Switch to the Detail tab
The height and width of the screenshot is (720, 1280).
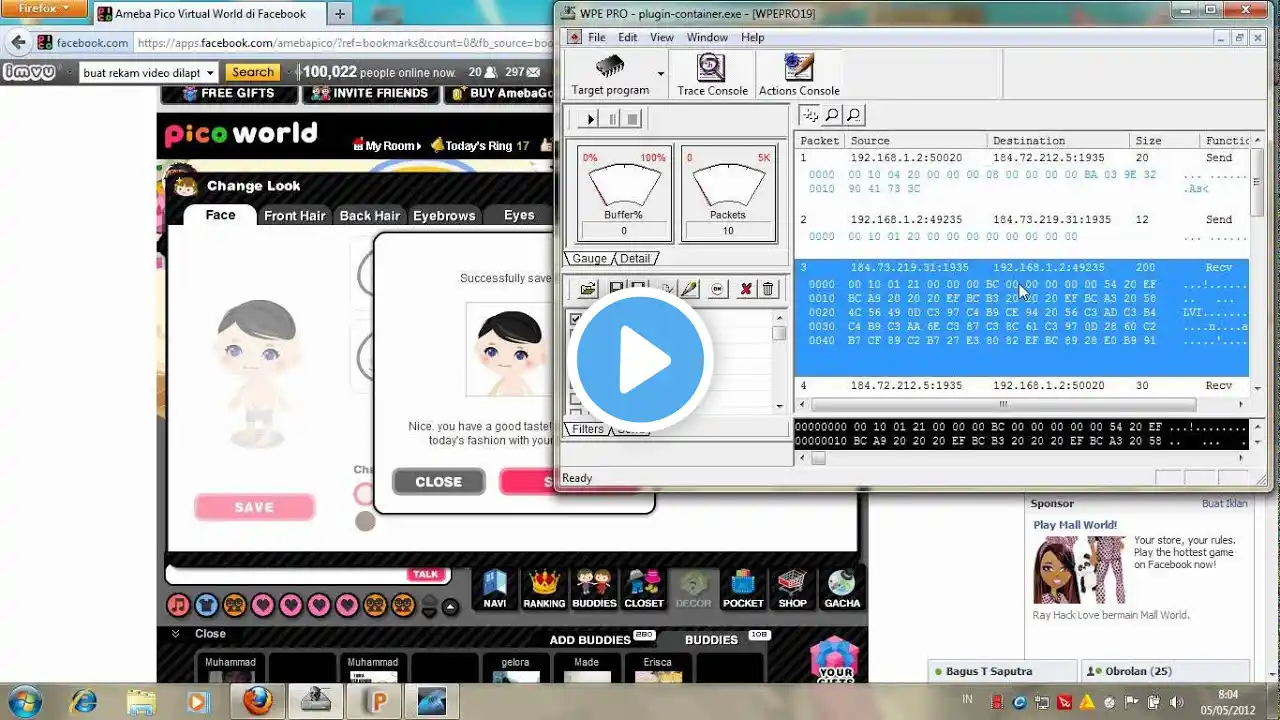(x=634, y=258)
